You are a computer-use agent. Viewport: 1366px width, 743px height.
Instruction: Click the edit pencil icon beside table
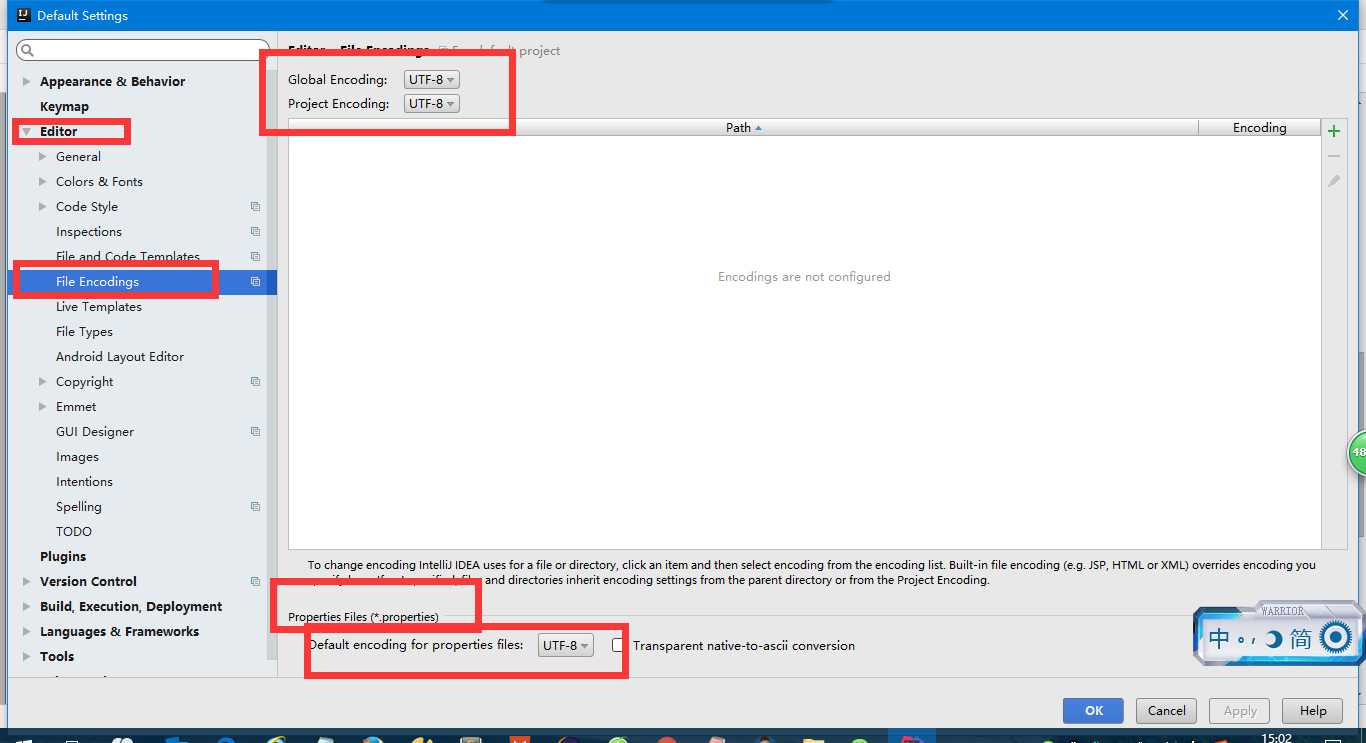pyautogui.click(x=1333, y=181)
